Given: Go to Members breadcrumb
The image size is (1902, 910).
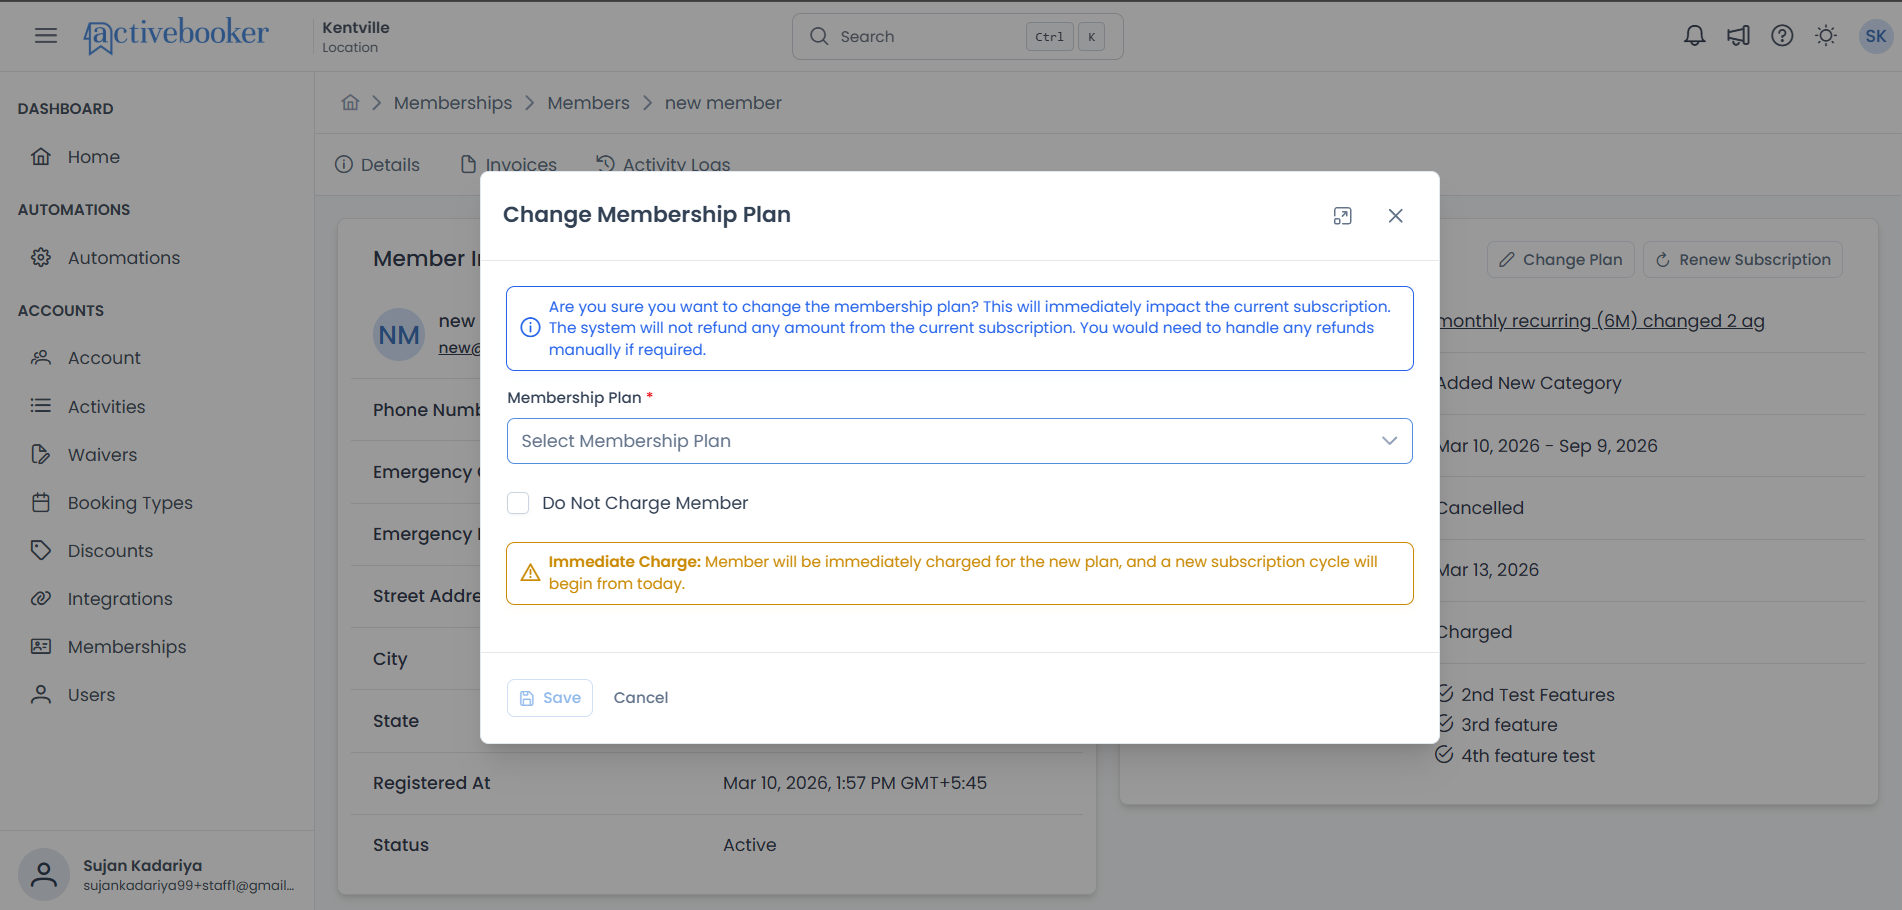Looking at the screenshot, I should coord(588,103).
